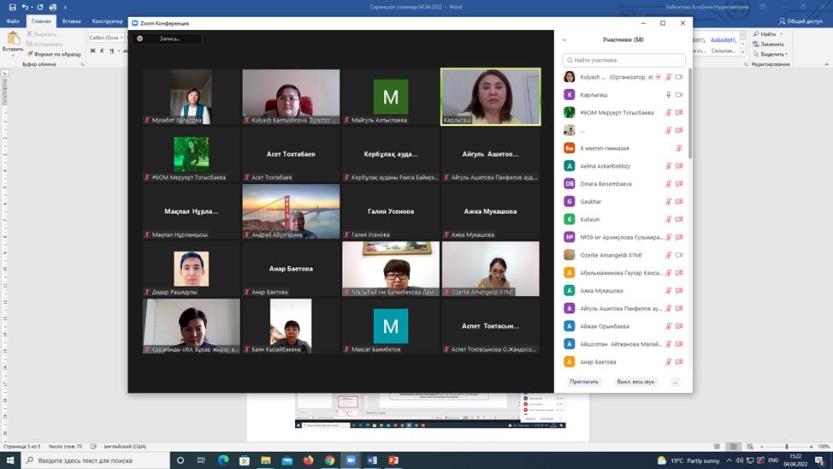Open Chrome from the taskbar
The height and width of the screenshot is (469, 833).
point(329,461)
